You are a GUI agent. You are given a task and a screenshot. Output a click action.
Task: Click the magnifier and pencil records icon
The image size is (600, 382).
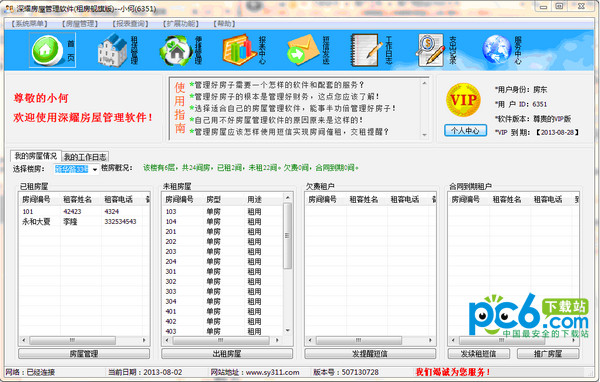(431, 50)
